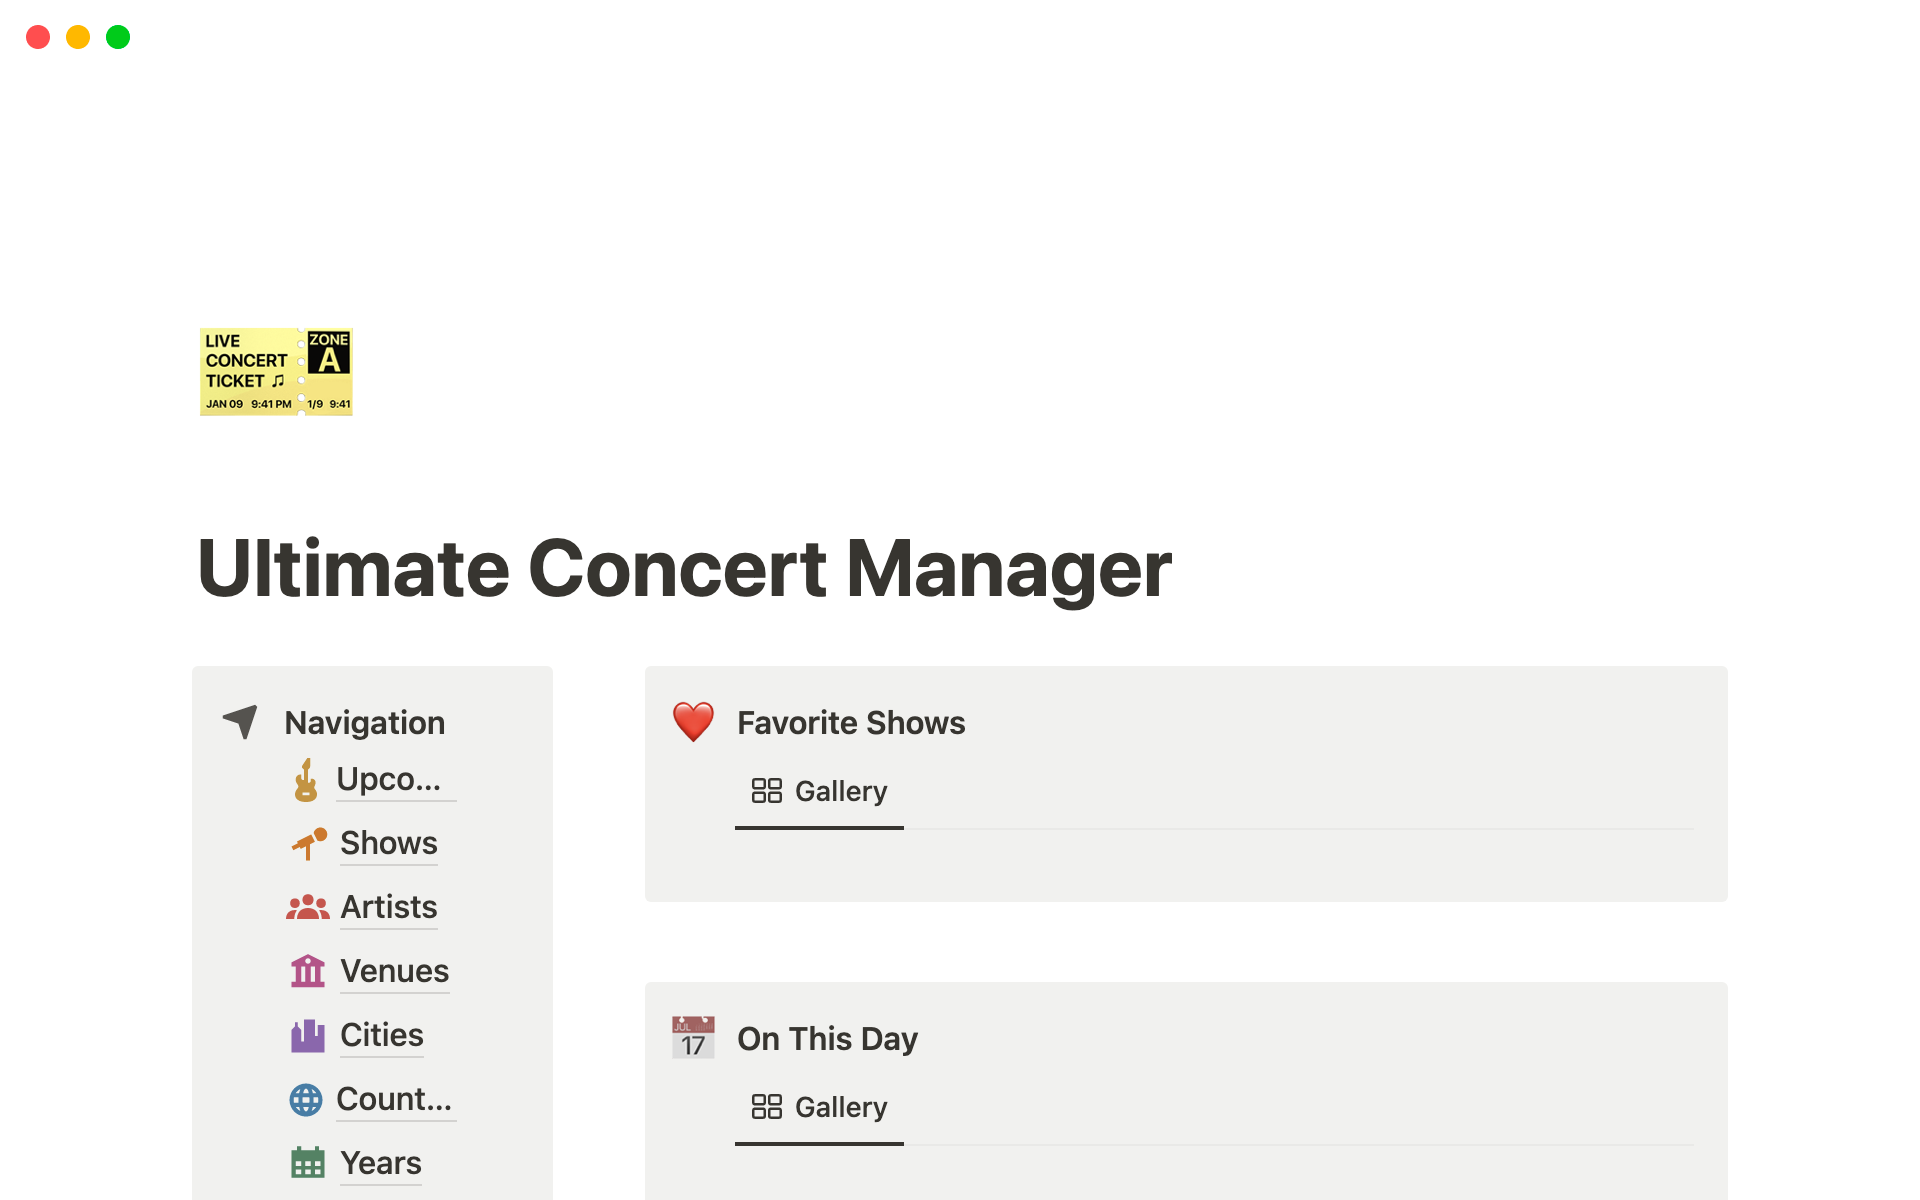
Task: Click the gallery grid icon under Favorite Shows
Action: click(x=768, y=790)
